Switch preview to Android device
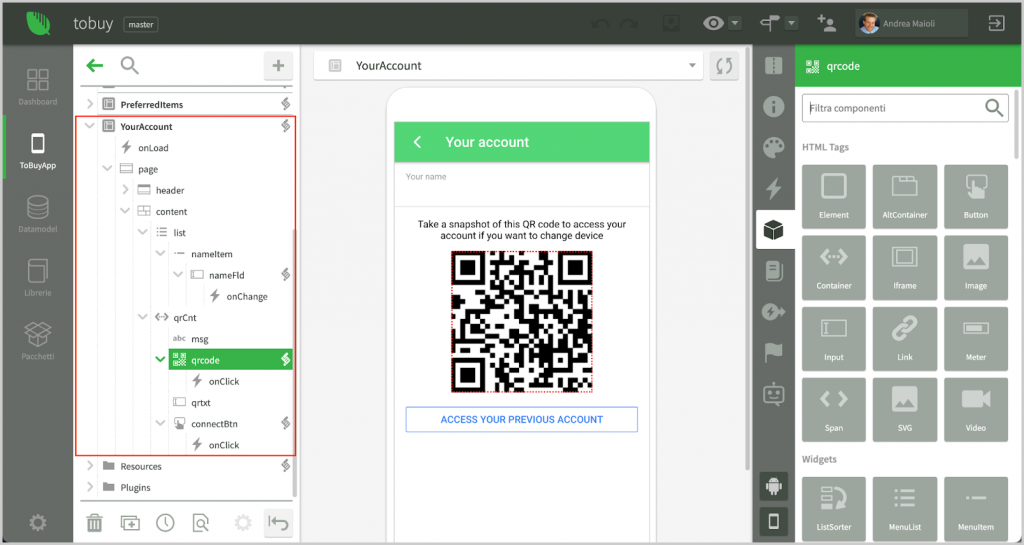Viewport: 1024px width, 545px height. pyautogui.click(x=774, y=486)
